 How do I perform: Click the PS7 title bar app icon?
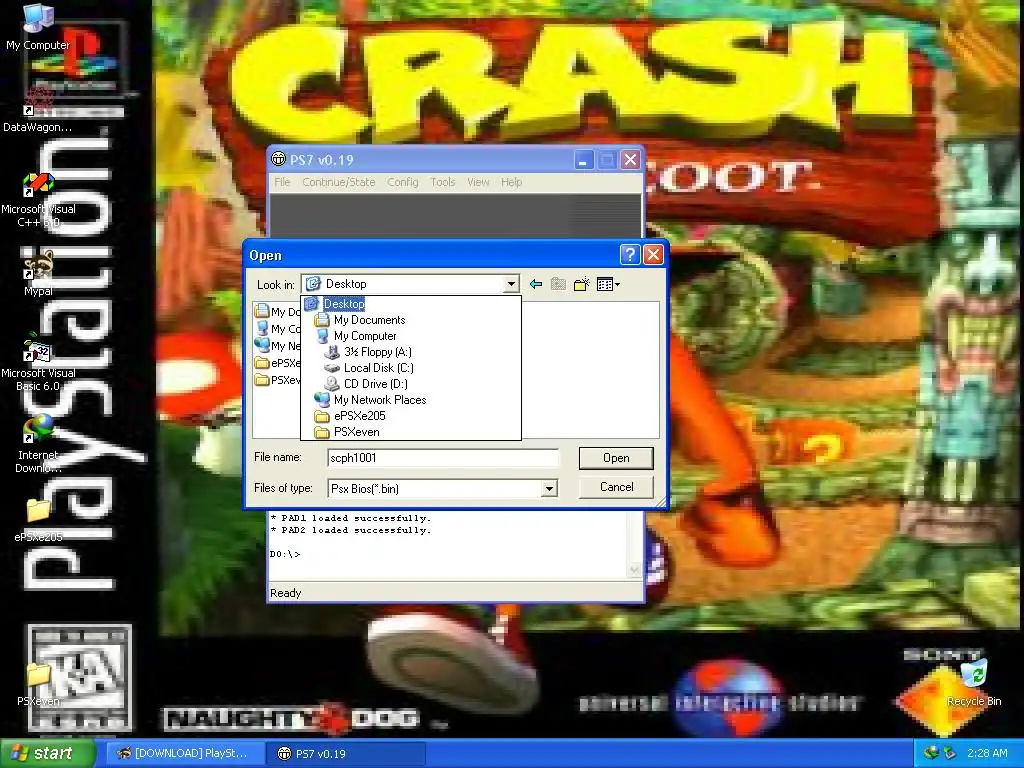279,159
